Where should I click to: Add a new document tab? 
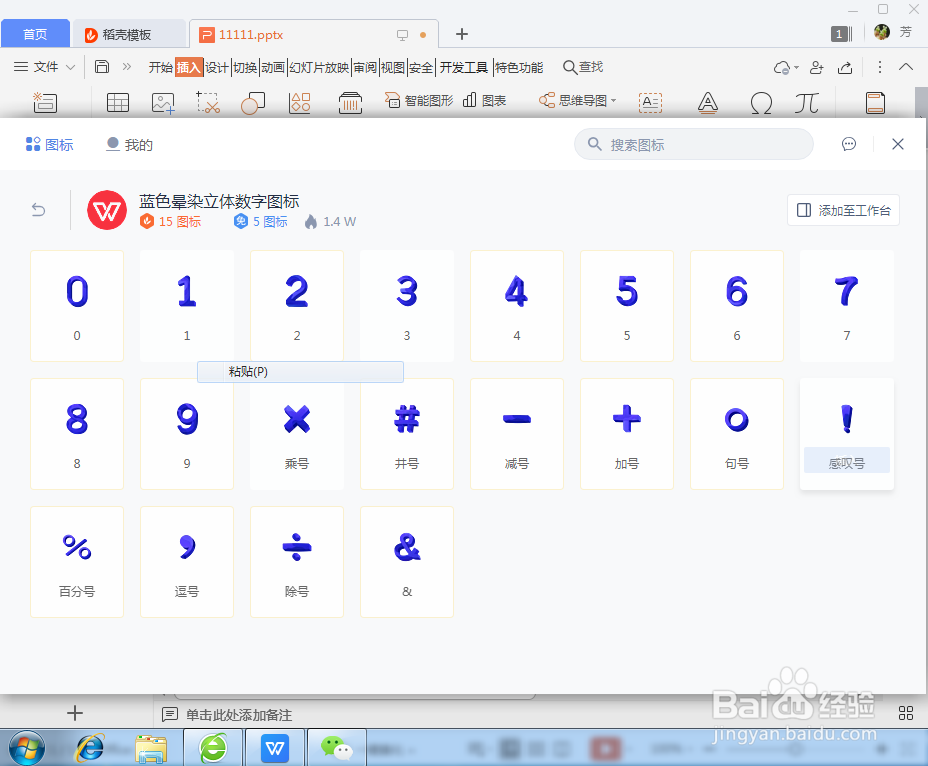[462, 34]
